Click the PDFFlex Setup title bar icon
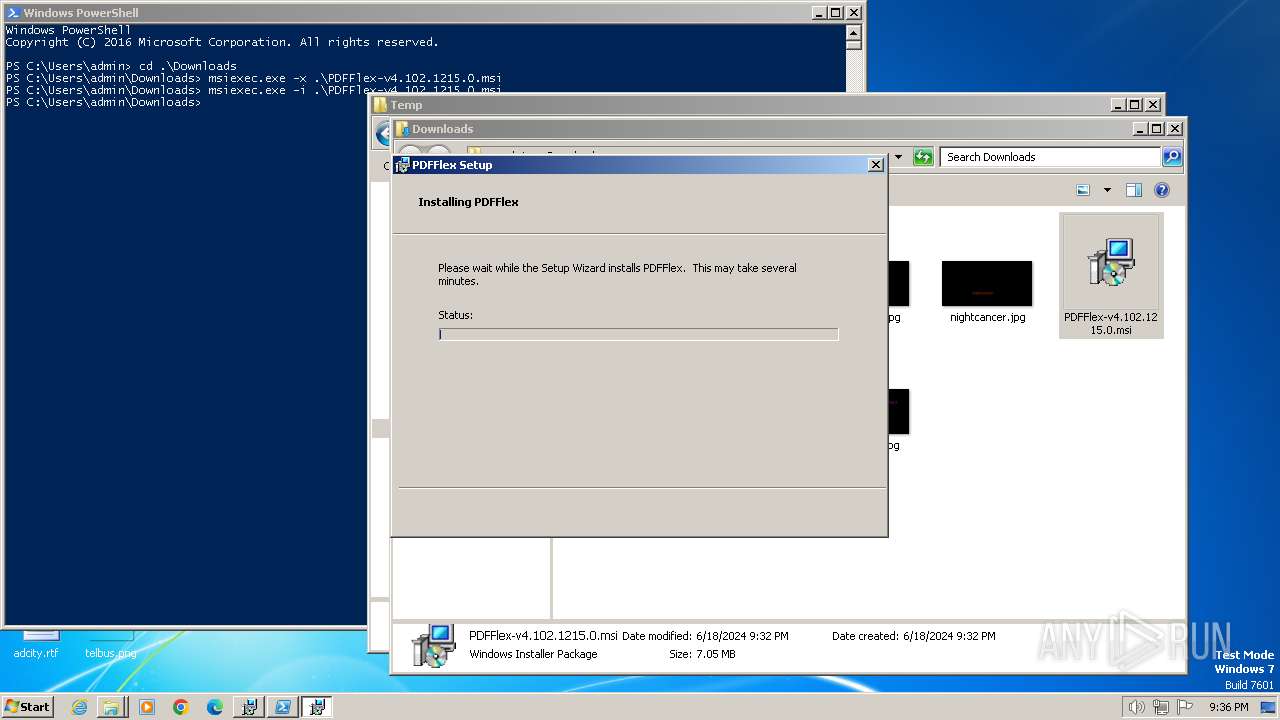1280x720 pixels. pos(402,165)
